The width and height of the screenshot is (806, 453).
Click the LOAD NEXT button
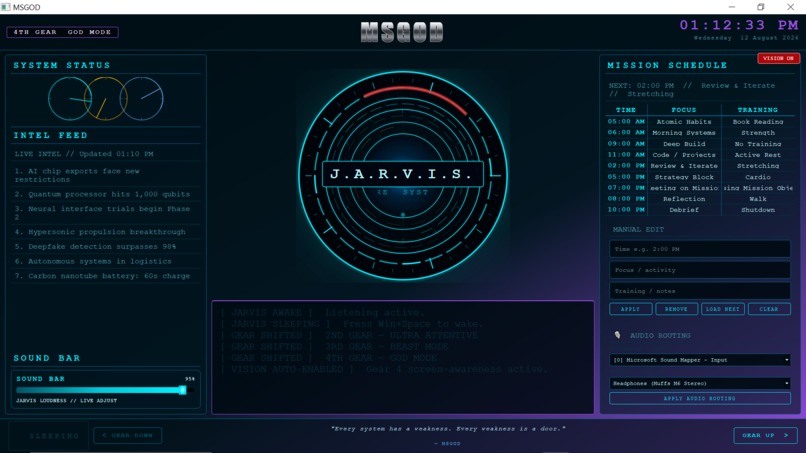point(723,309)
